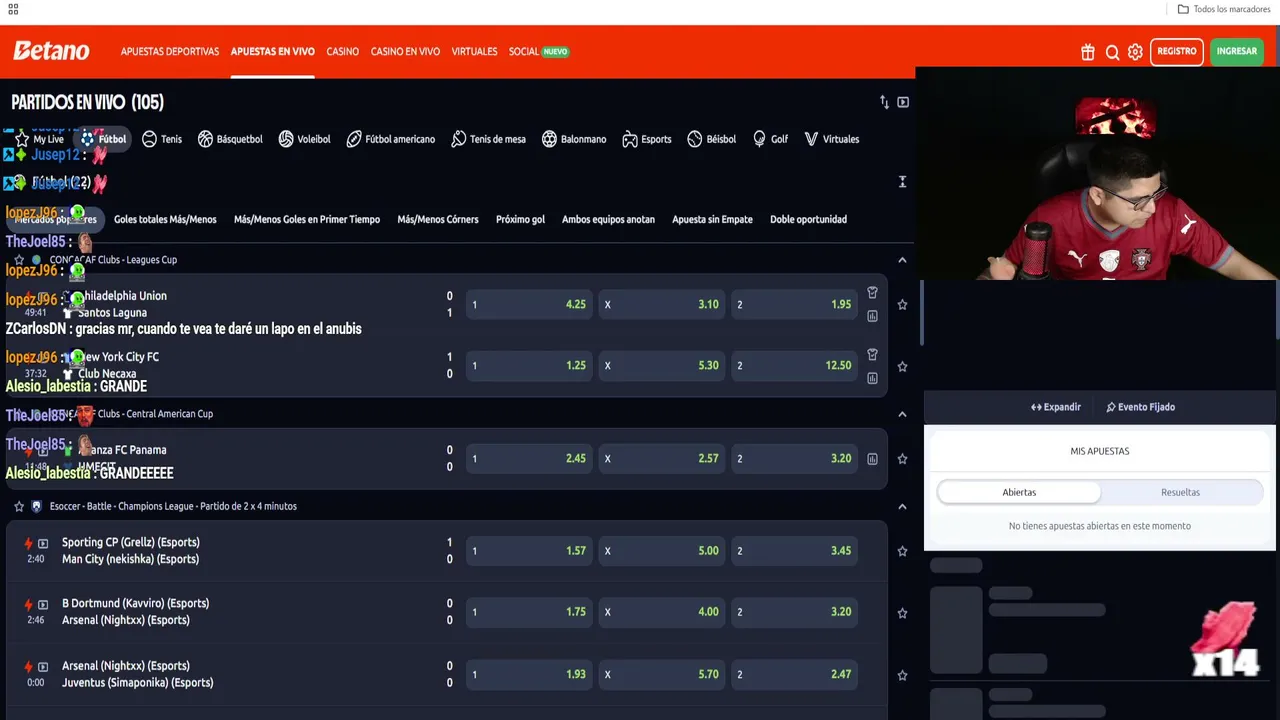Select the Fútbol americano sport filter
Viewport: 1280px width, 720px height.
(390, 139)
